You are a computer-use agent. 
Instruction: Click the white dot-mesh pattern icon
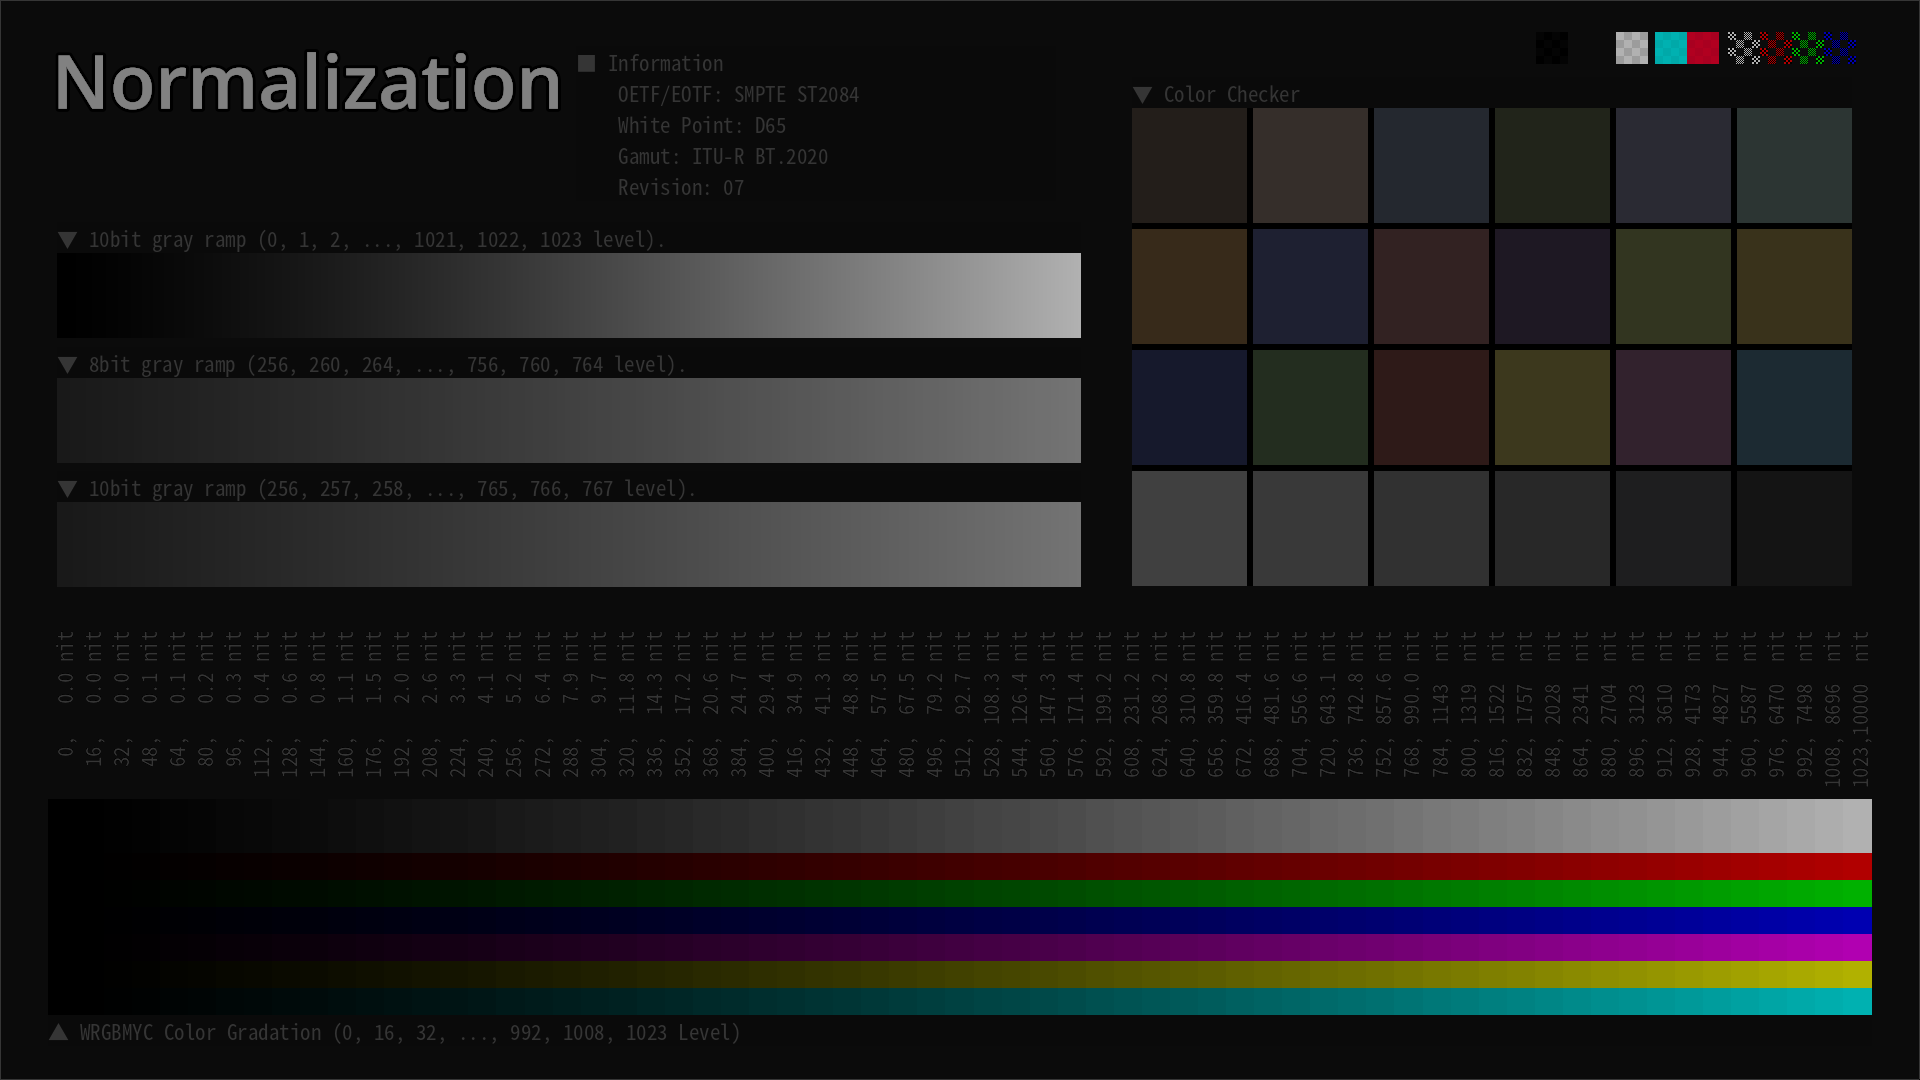pyautogui.click(x=1743, y=48)
